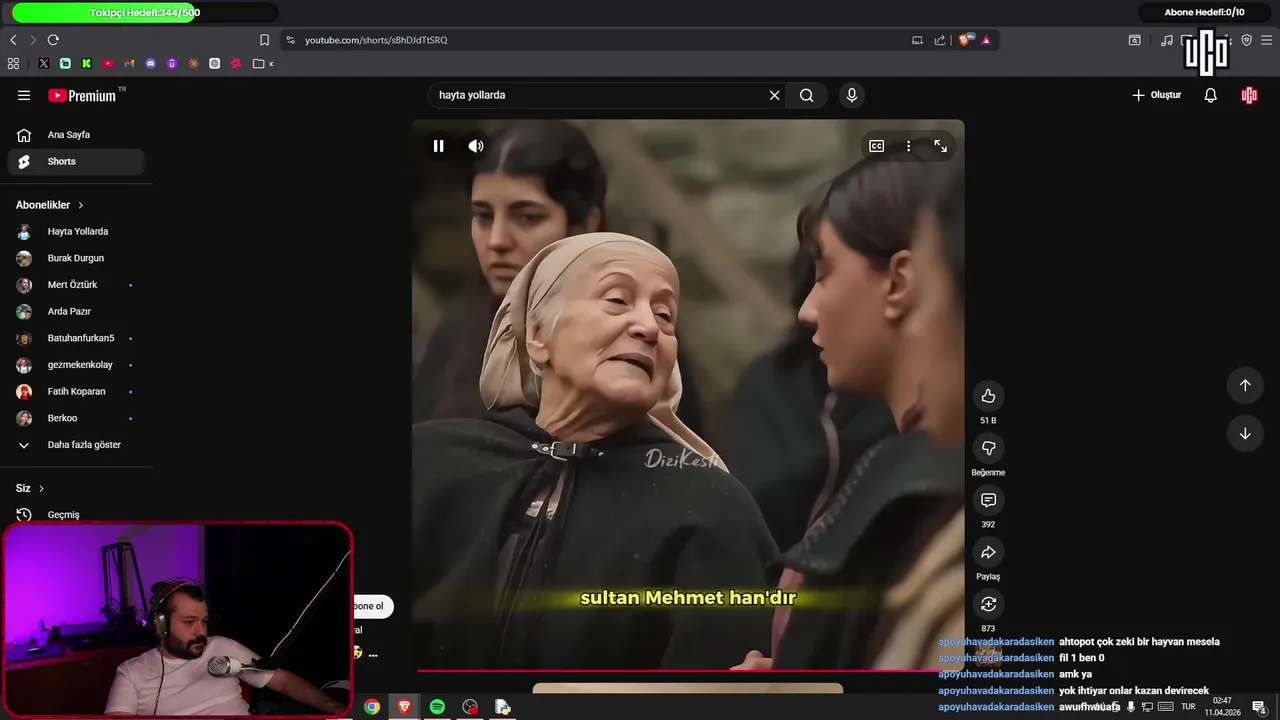Expand the Abonelikler section
1280x720 pixels.
[x=50, y=205]
